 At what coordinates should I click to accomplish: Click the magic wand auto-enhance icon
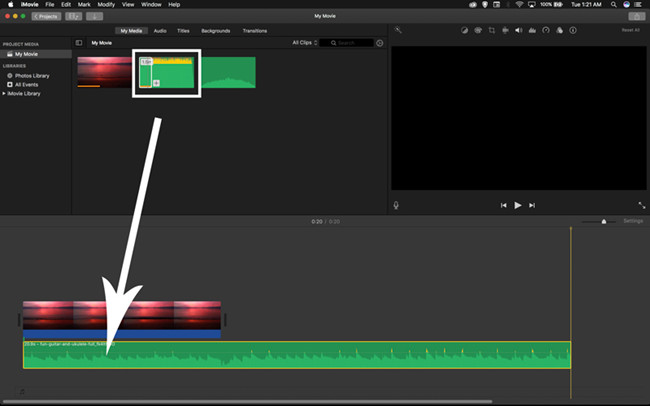398,30
